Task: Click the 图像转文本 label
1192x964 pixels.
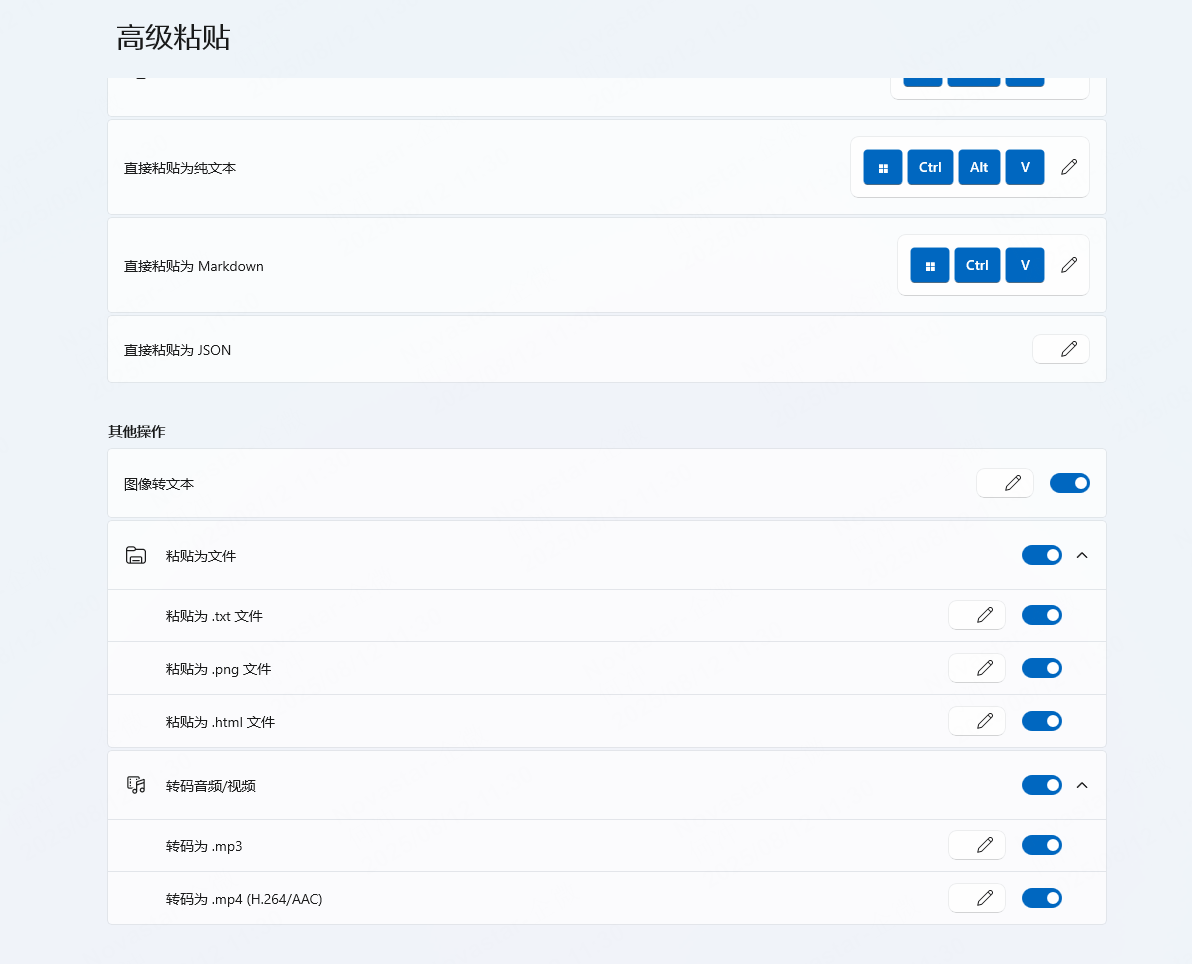Action: 159,484
